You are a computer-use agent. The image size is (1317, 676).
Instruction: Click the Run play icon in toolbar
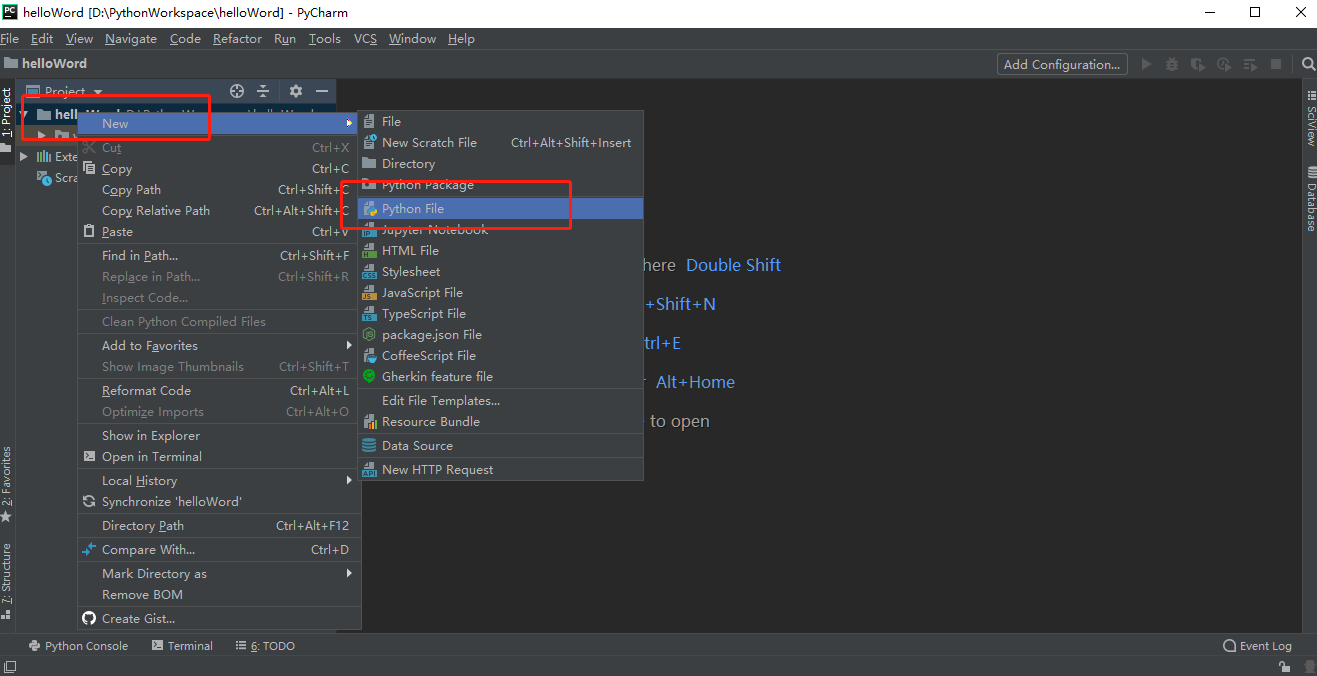(1146, 64)
